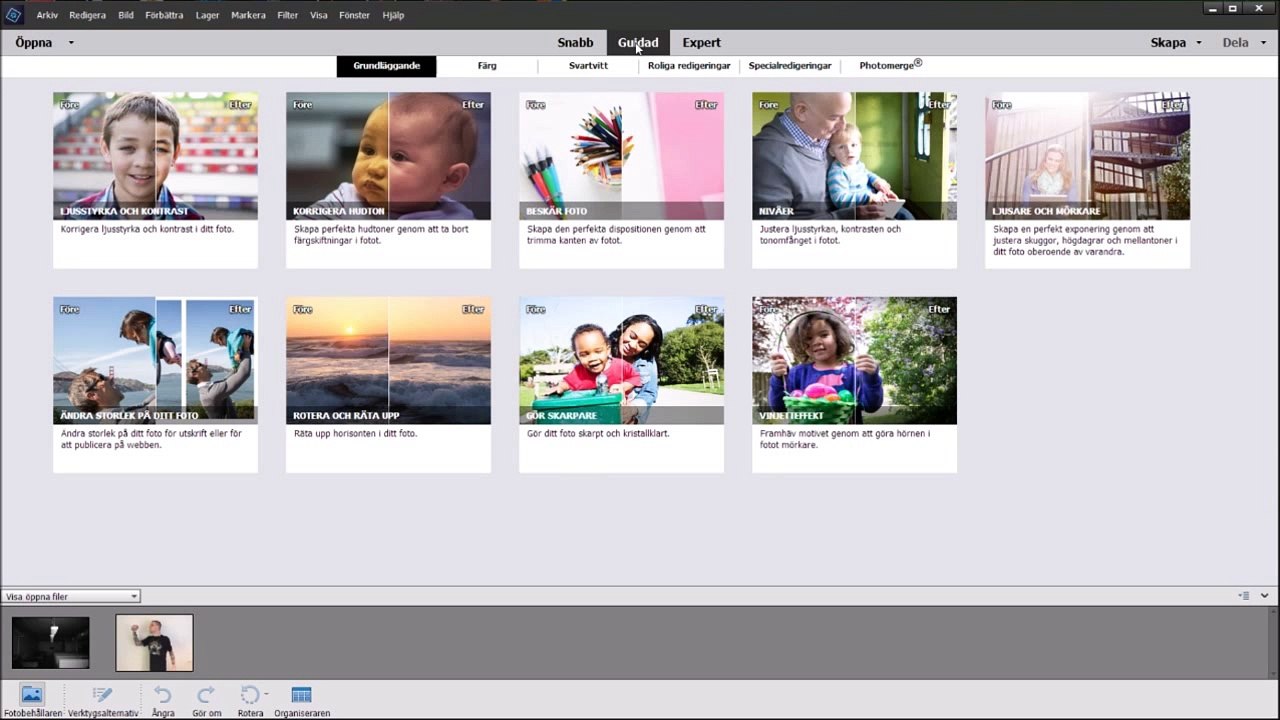
Task: Click the Skapa button
Action: (x=1168, y=43)
